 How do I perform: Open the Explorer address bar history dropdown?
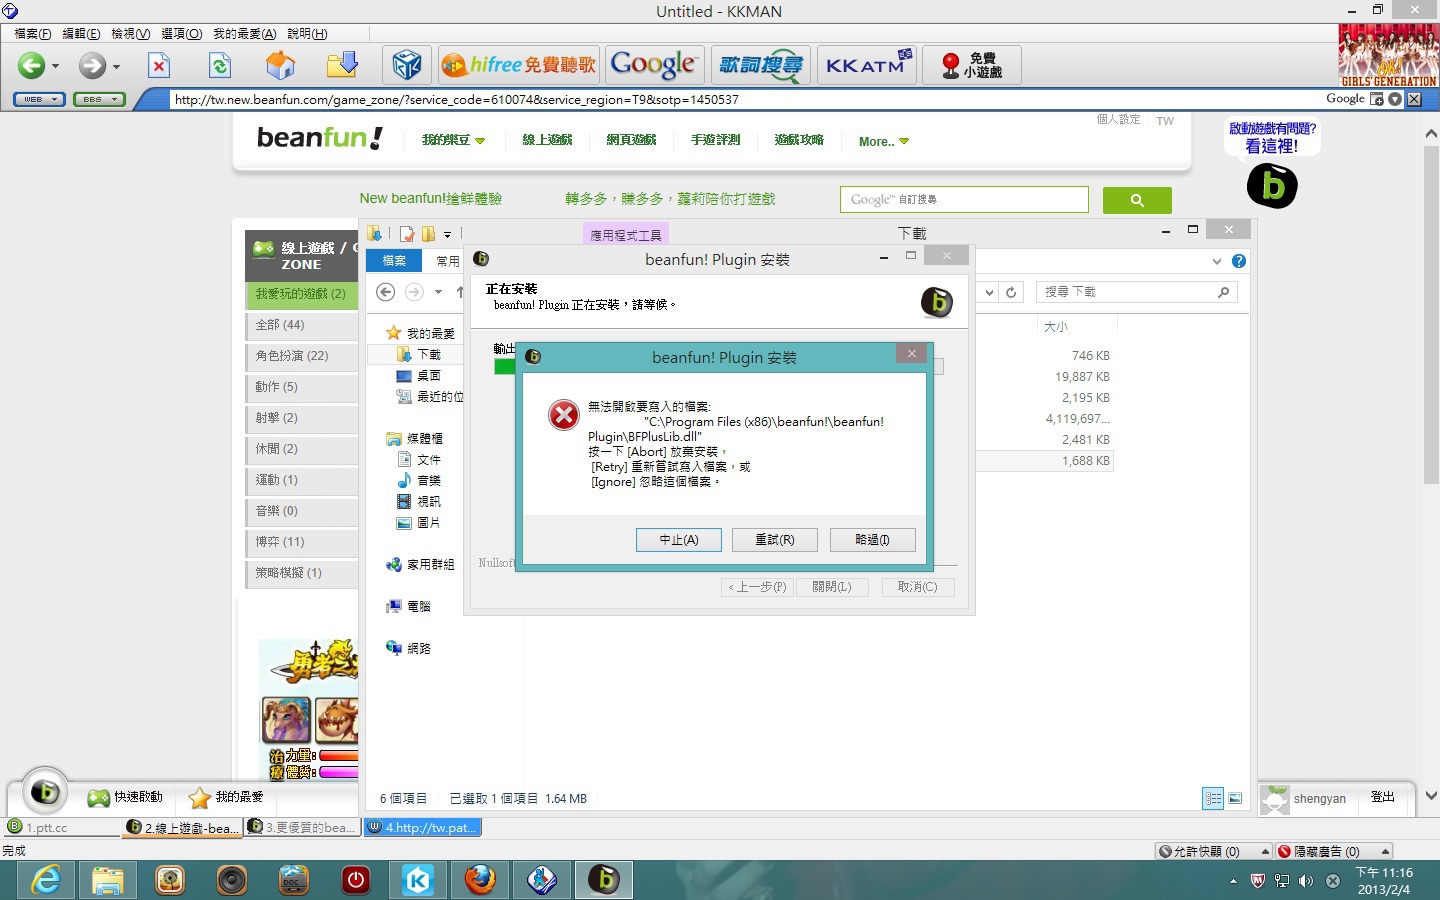pyautogui.click(x=989, y=292)
